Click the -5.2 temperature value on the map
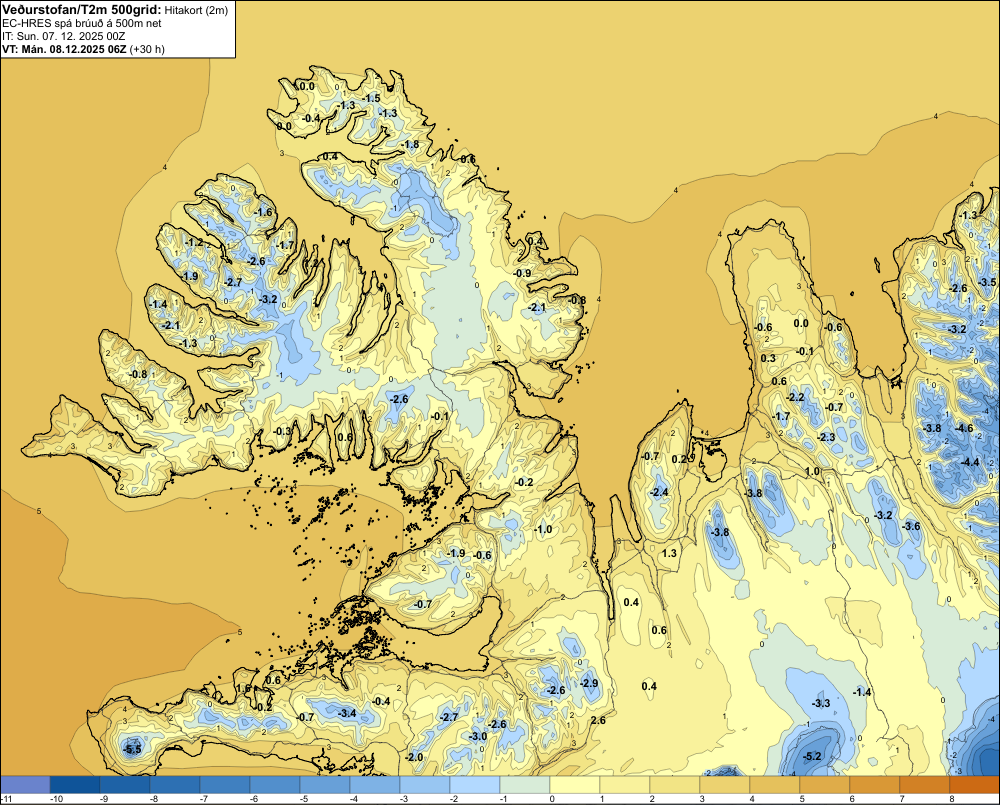1000x805 pixels. 812,757
